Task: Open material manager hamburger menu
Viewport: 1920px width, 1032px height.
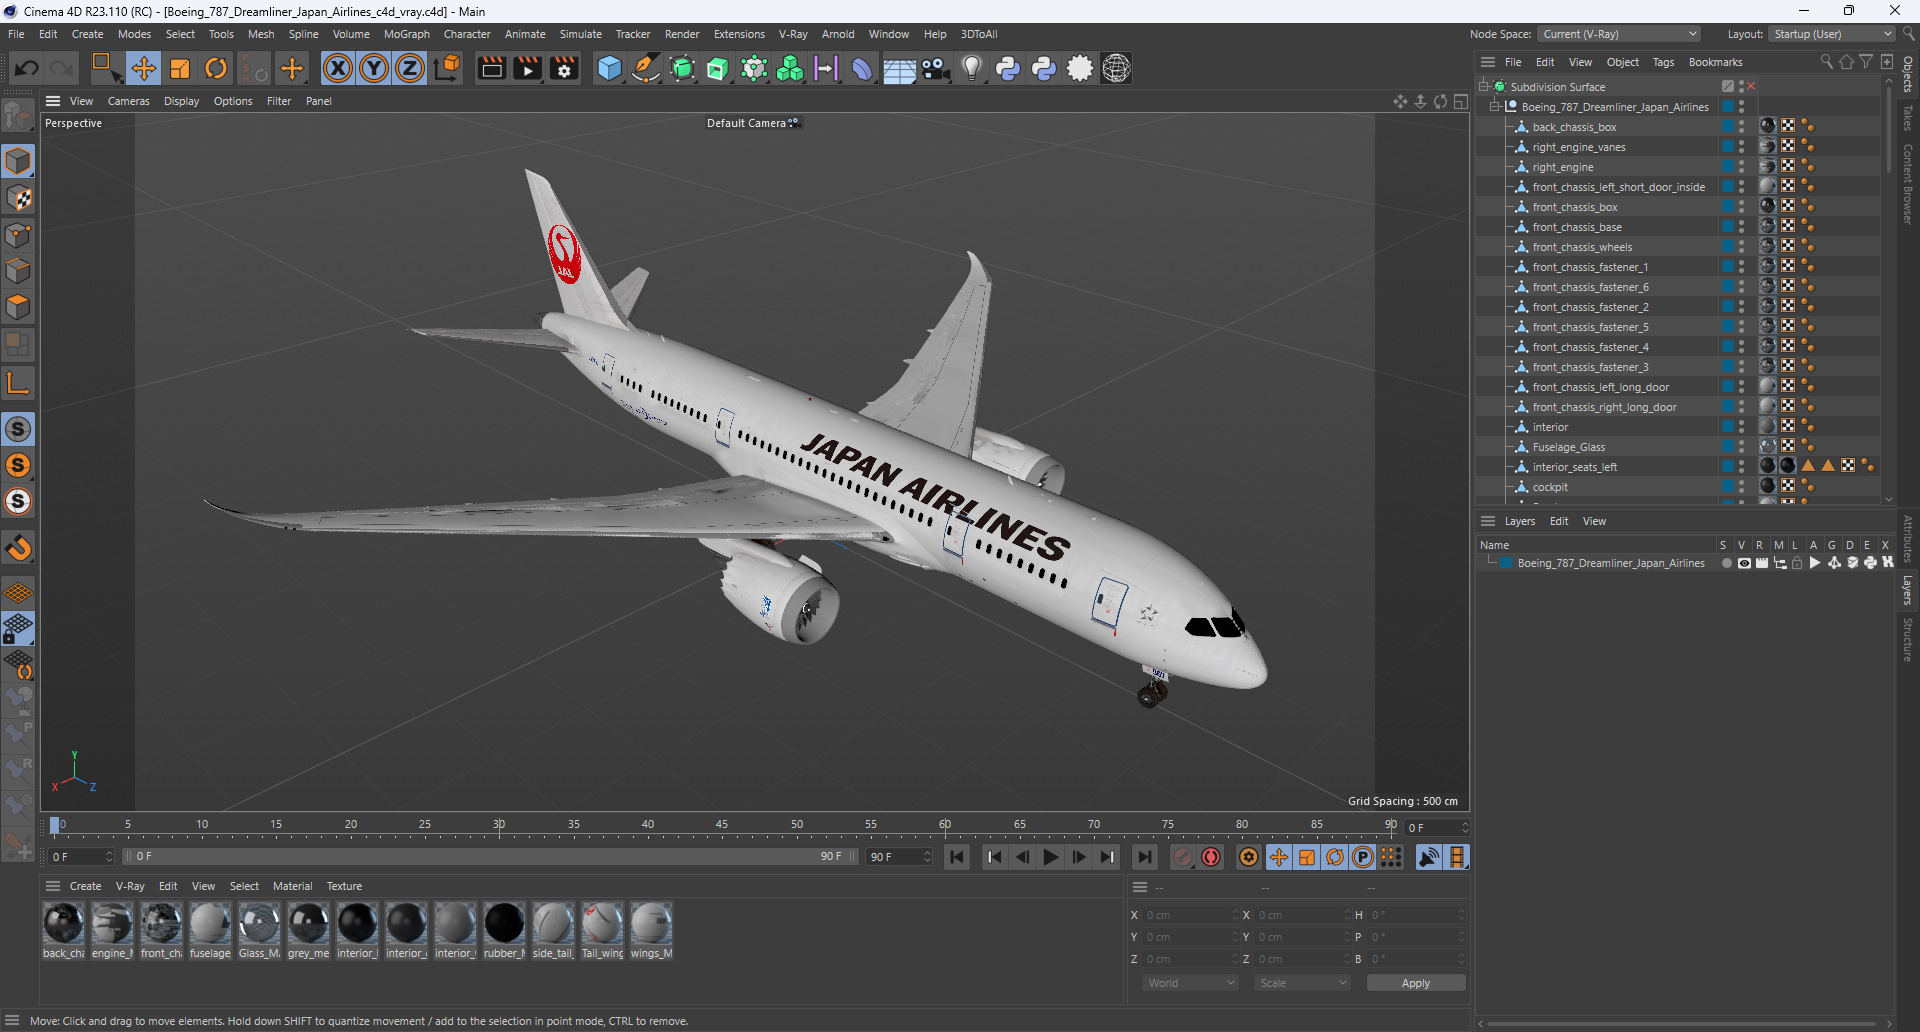Action: pyautogui.click(x=53, y=886)
